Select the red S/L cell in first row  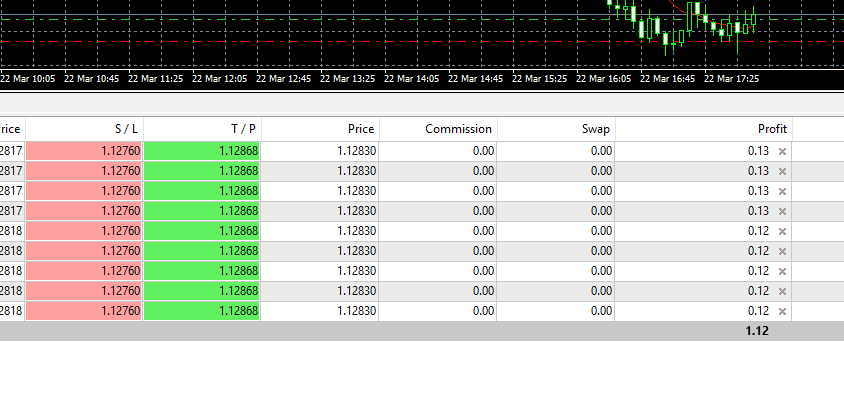coord(85,151)
